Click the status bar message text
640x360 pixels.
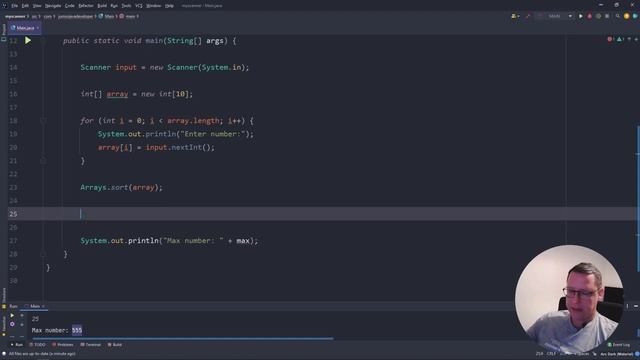(x=42, y=354)
